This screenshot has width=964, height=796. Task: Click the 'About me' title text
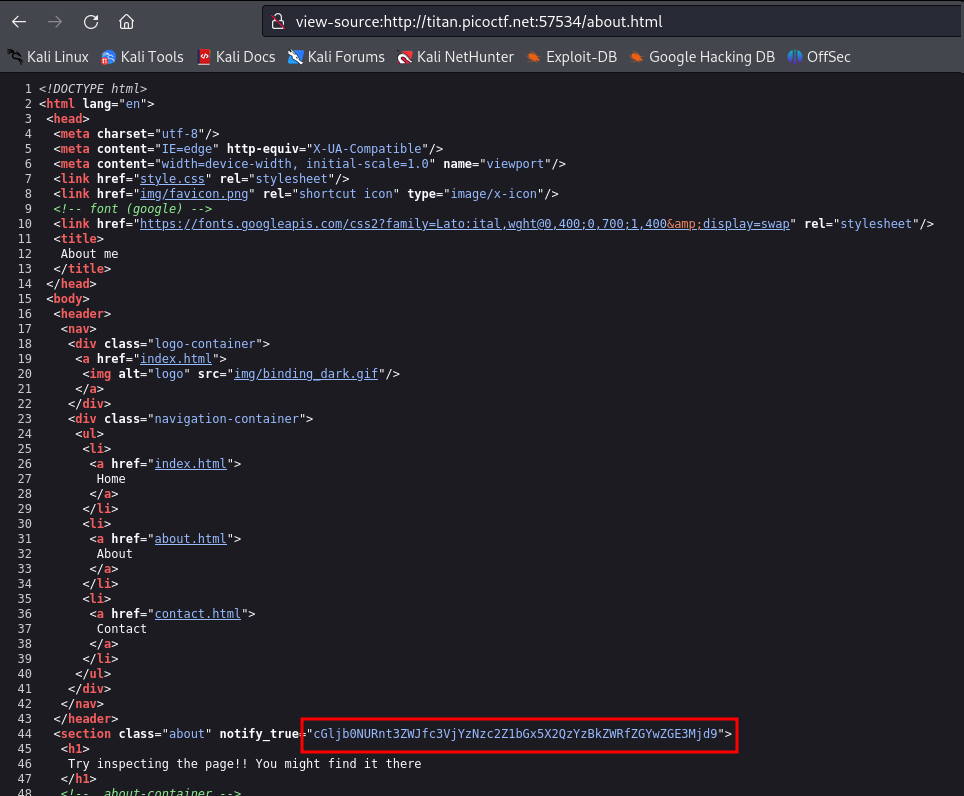point(89,254)
